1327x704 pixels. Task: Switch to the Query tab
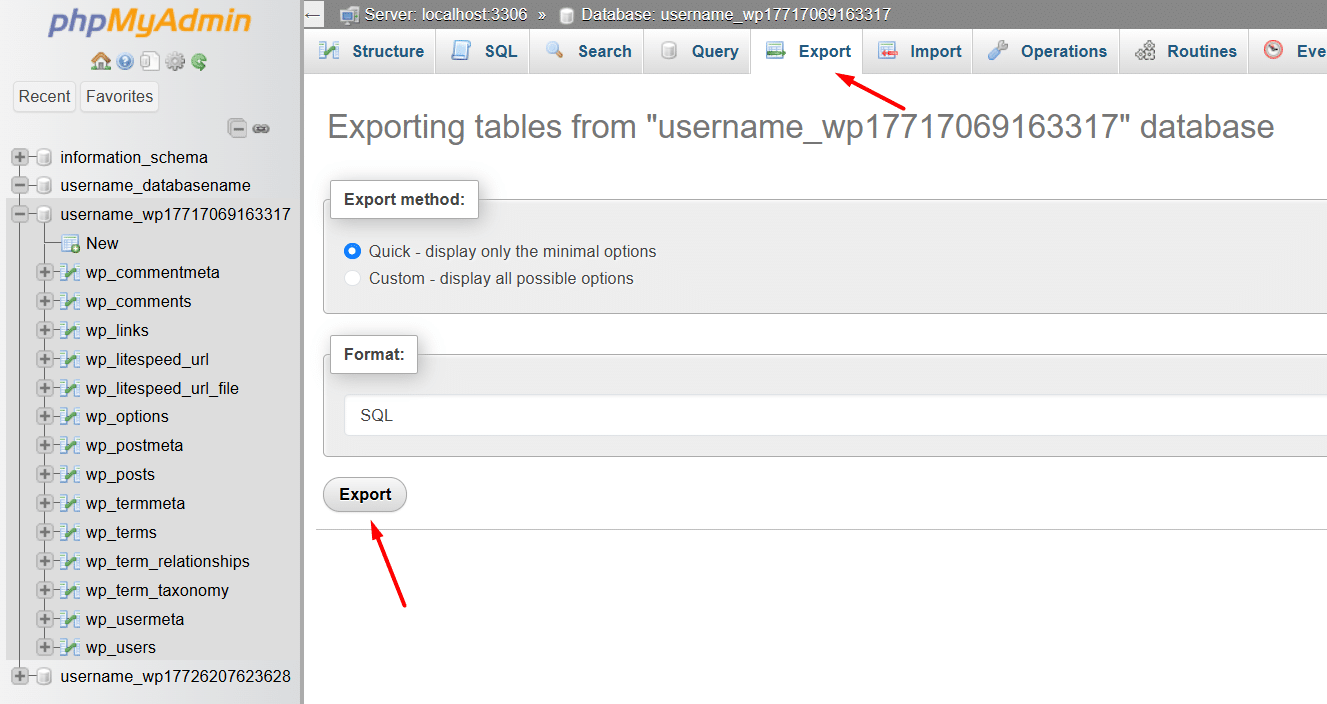coord(698,51)
